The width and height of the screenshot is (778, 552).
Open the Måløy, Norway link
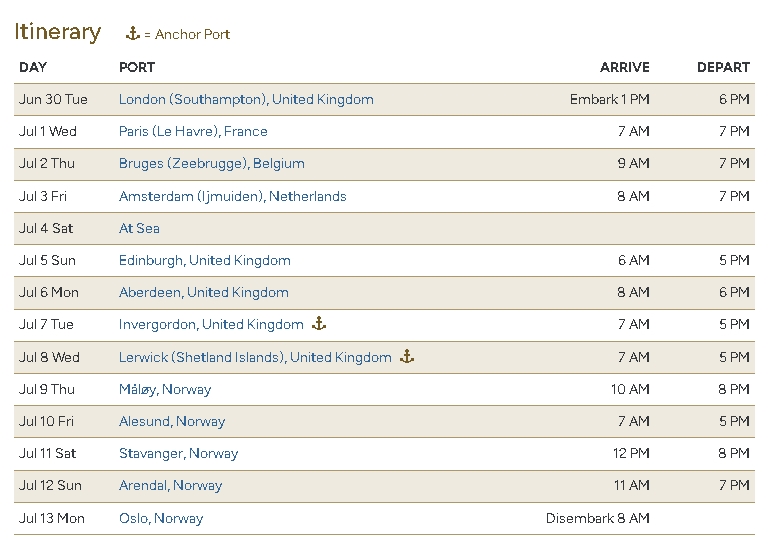(165, 389)
